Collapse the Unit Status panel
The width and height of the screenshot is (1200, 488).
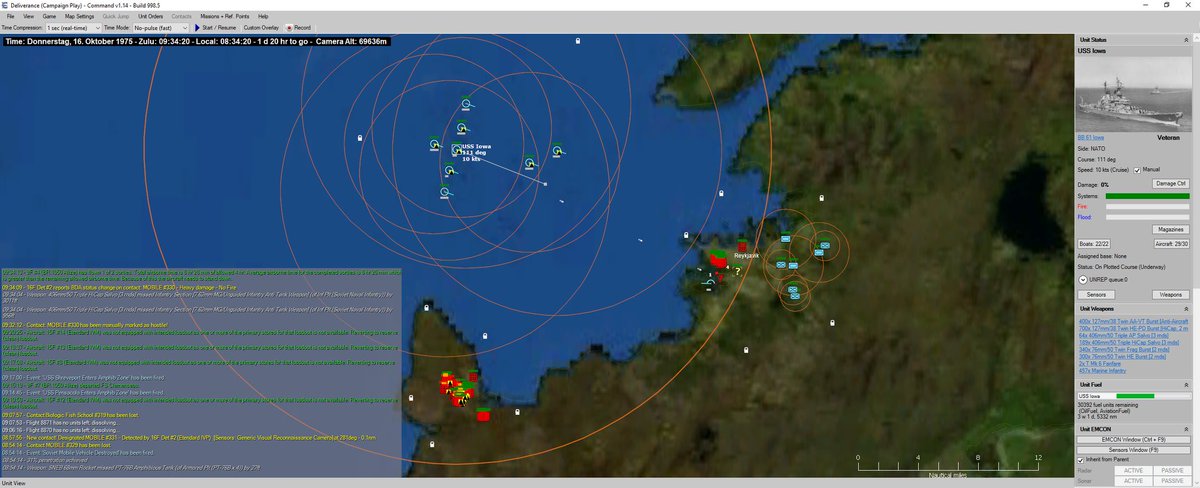pos(1188,39)
